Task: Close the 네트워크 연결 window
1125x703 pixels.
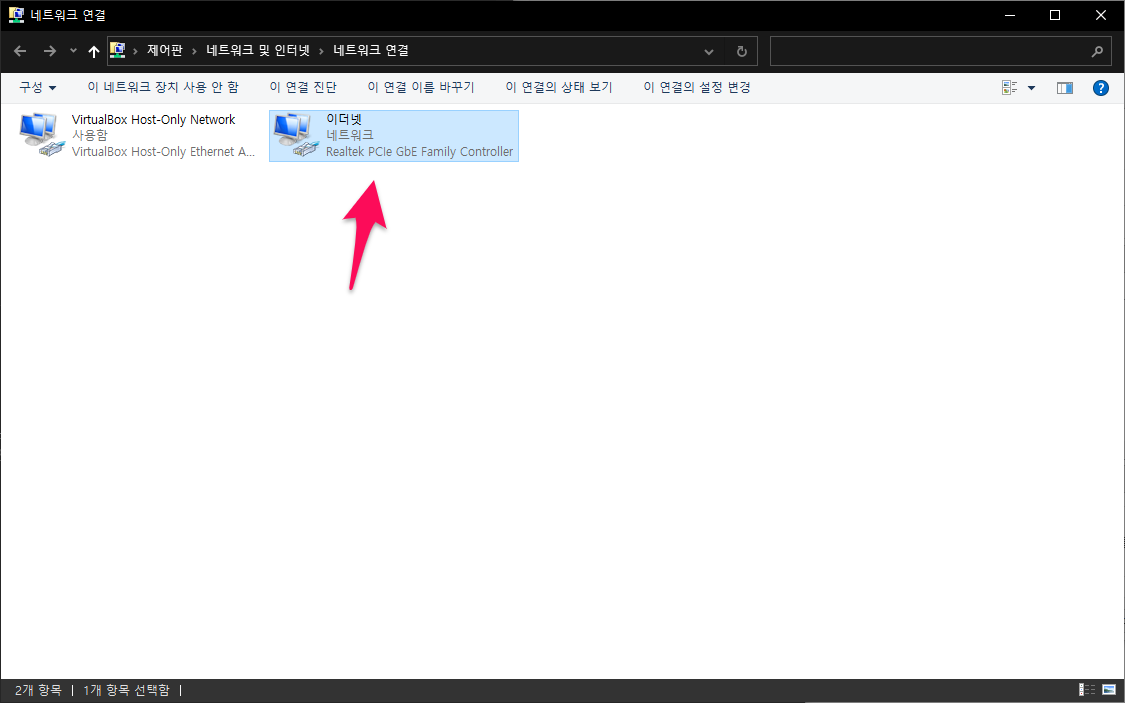Action: click(x=1101, y=15)
